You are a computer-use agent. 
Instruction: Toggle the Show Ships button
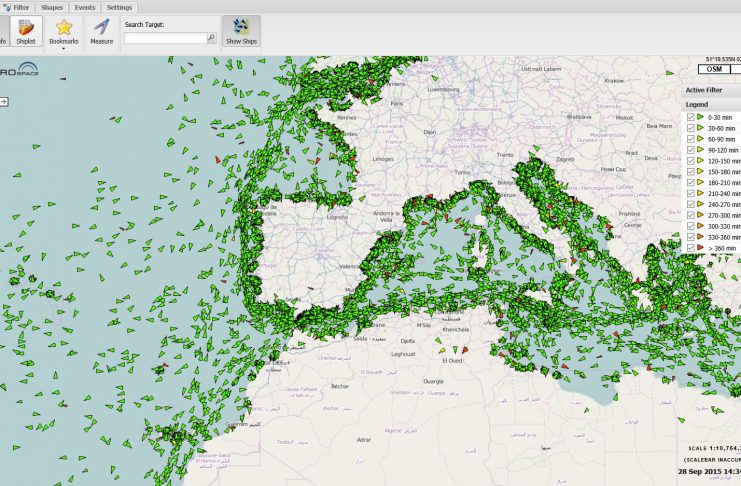click(241, 30)
